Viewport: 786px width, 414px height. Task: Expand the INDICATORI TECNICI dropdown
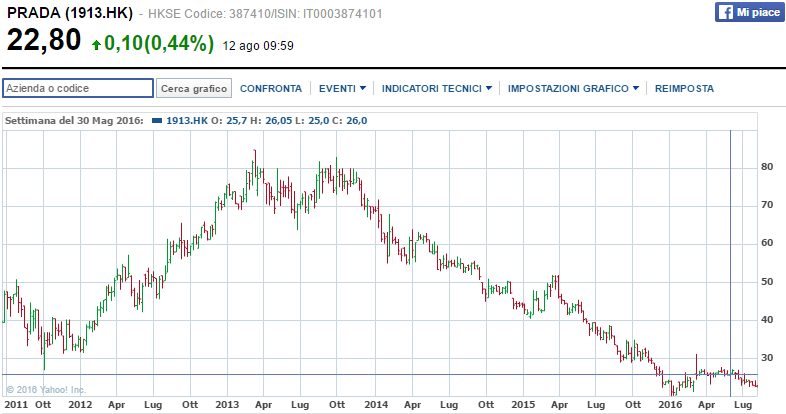click(437, 88)
